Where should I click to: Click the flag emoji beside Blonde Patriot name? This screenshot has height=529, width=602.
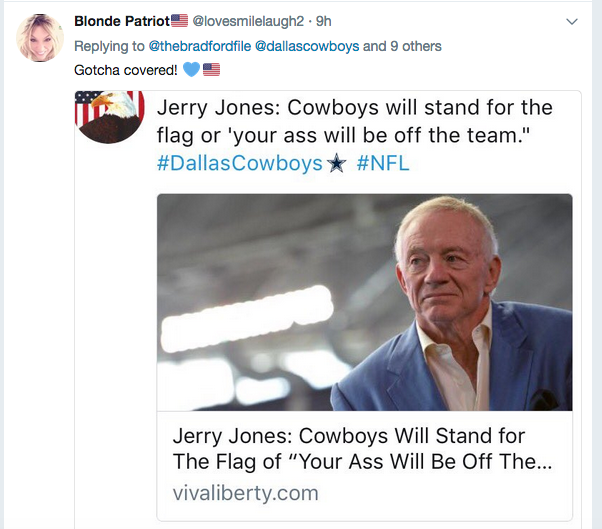[180, 21]
